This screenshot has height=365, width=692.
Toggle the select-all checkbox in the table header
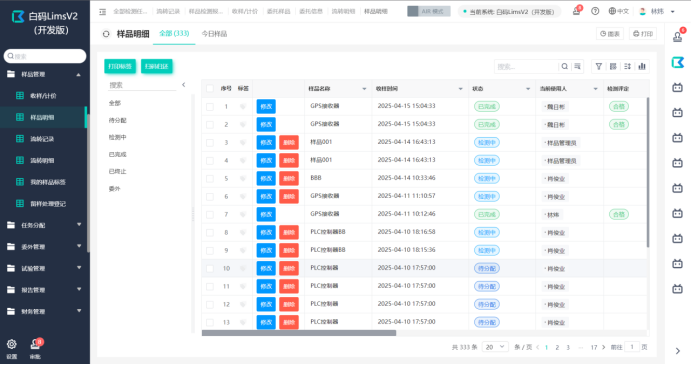210,89
